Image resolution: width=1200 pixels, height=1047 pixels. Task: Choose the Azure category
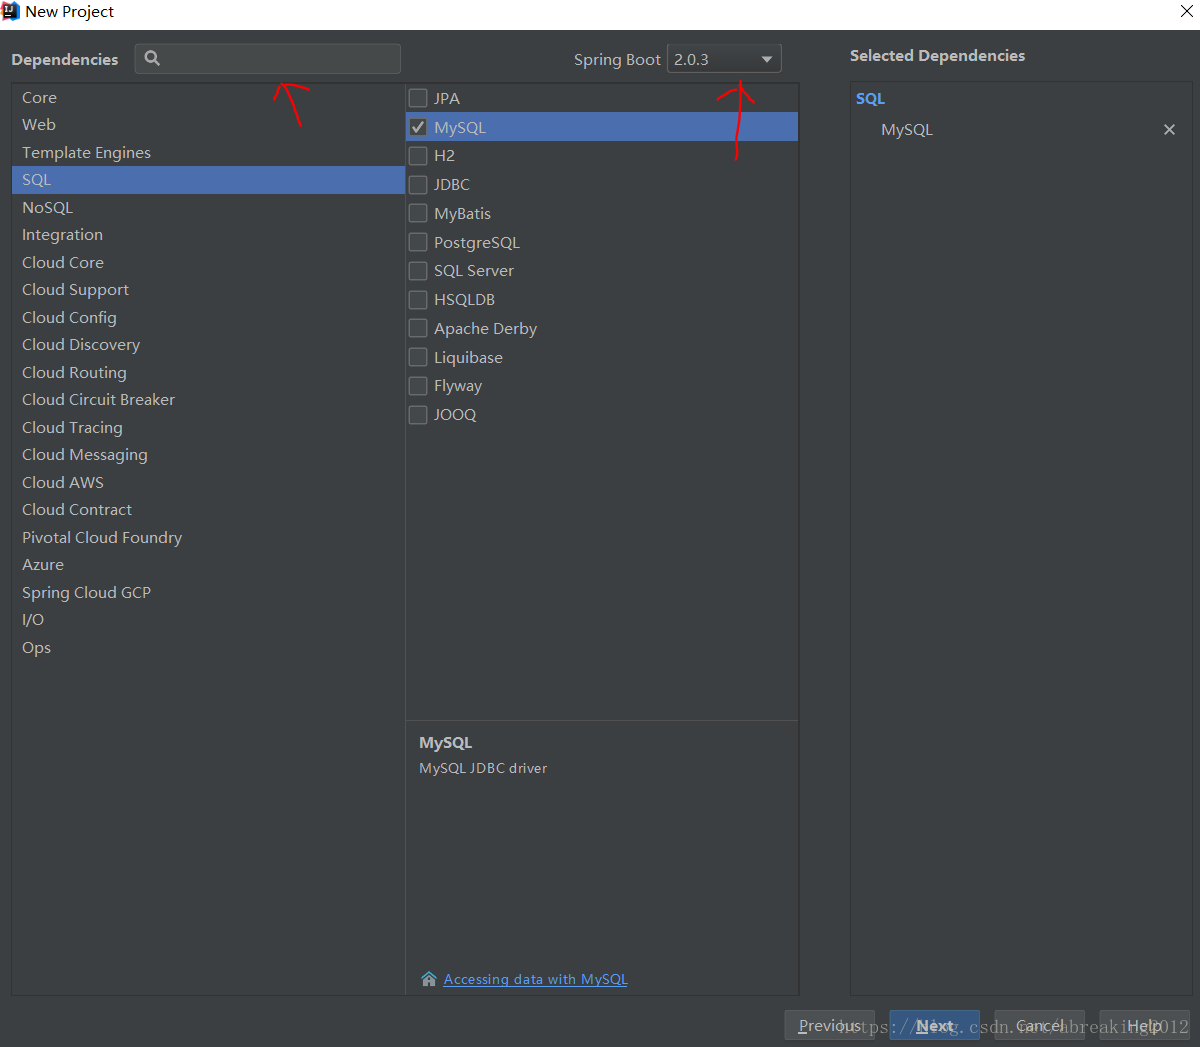tap(208, 565)
